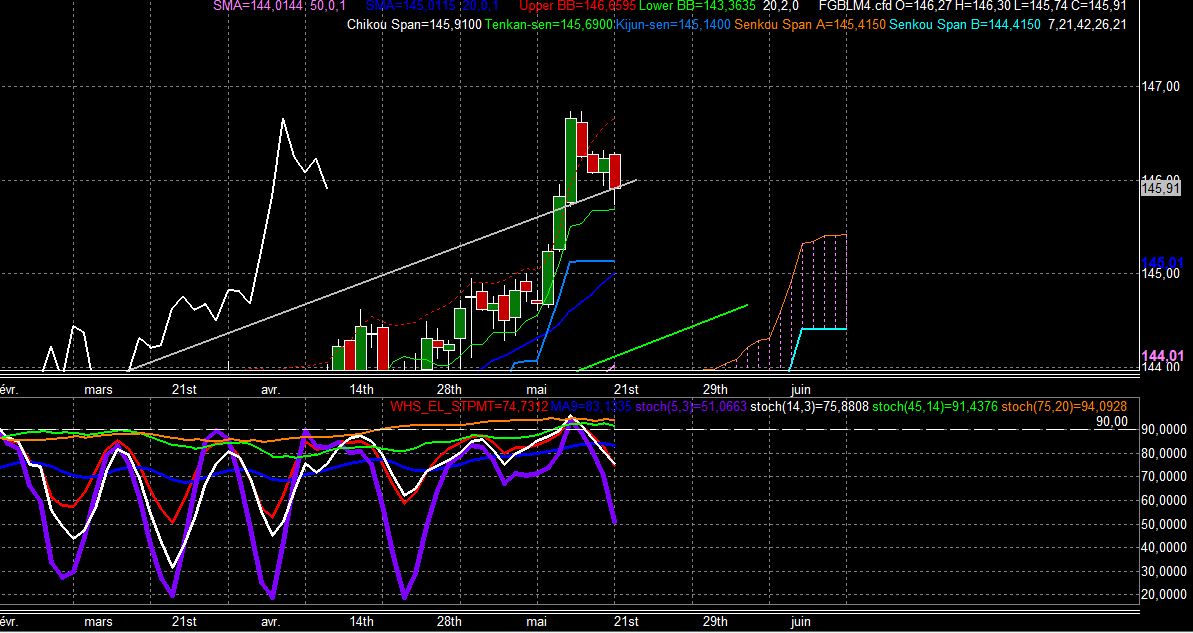Screen dimensions: 1193x633
Task: Click the 147,00 price axis label
Action: tap(1161, 87)
